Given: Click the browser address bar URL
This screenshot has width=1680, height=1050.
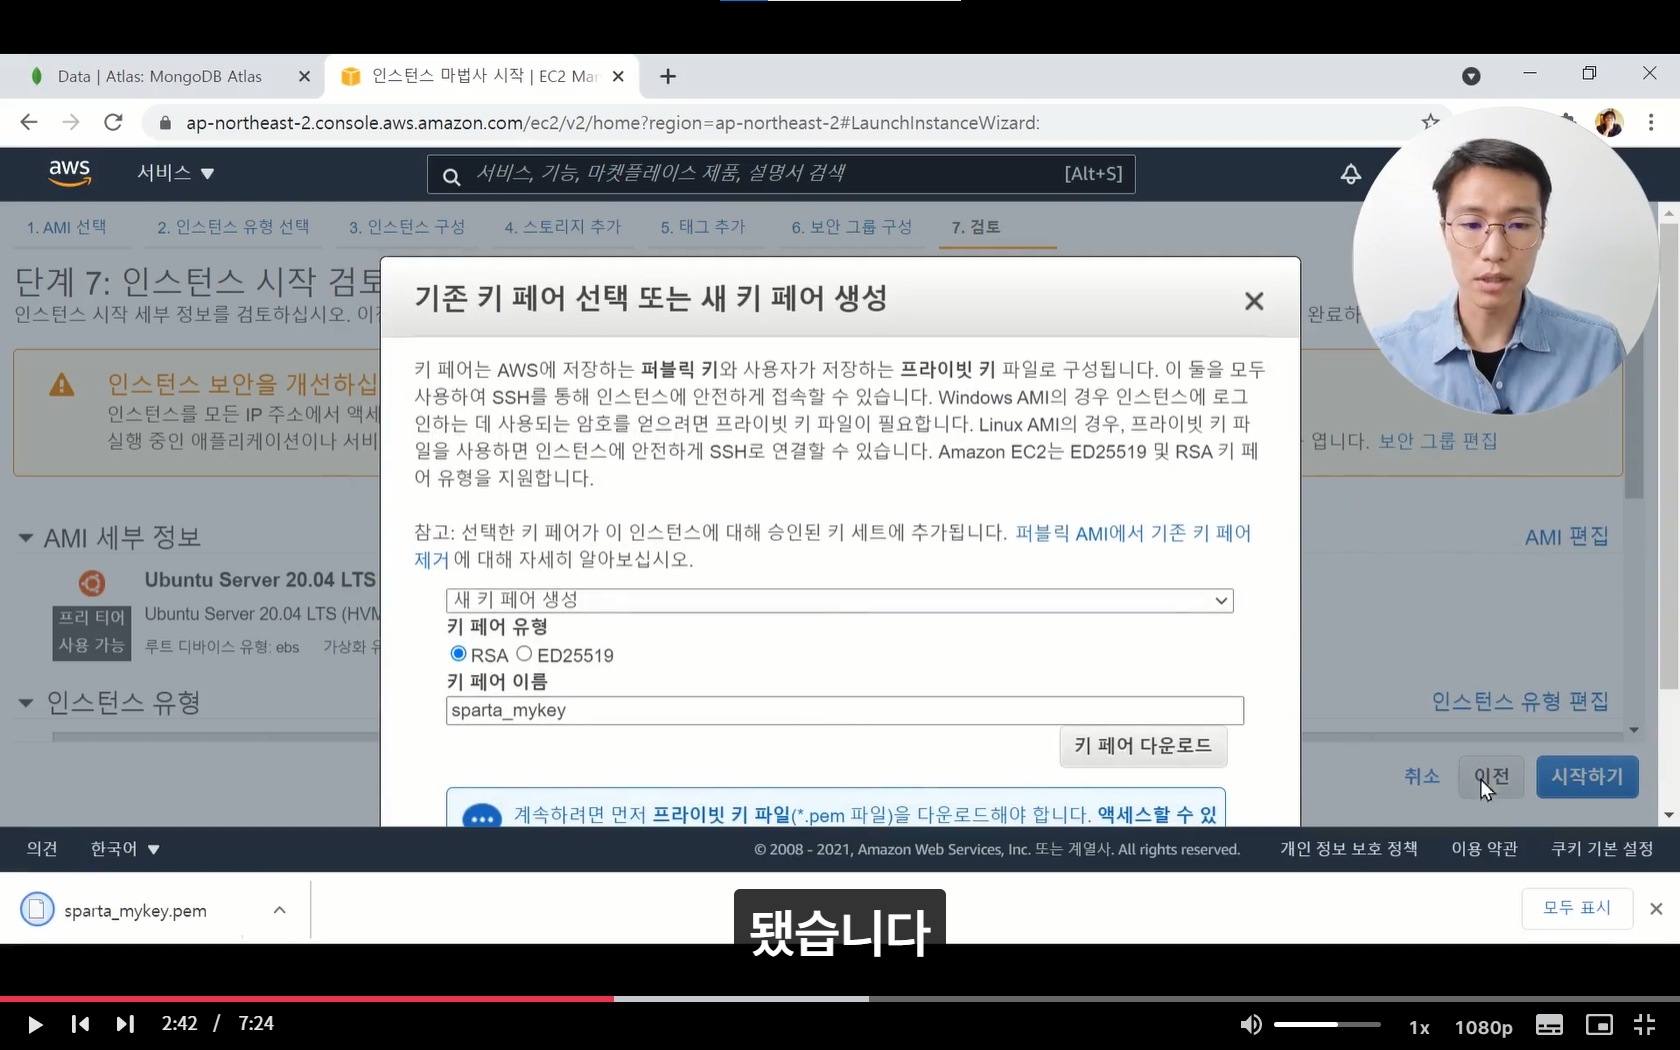Looking at the screenshot, I should (612, 123).
